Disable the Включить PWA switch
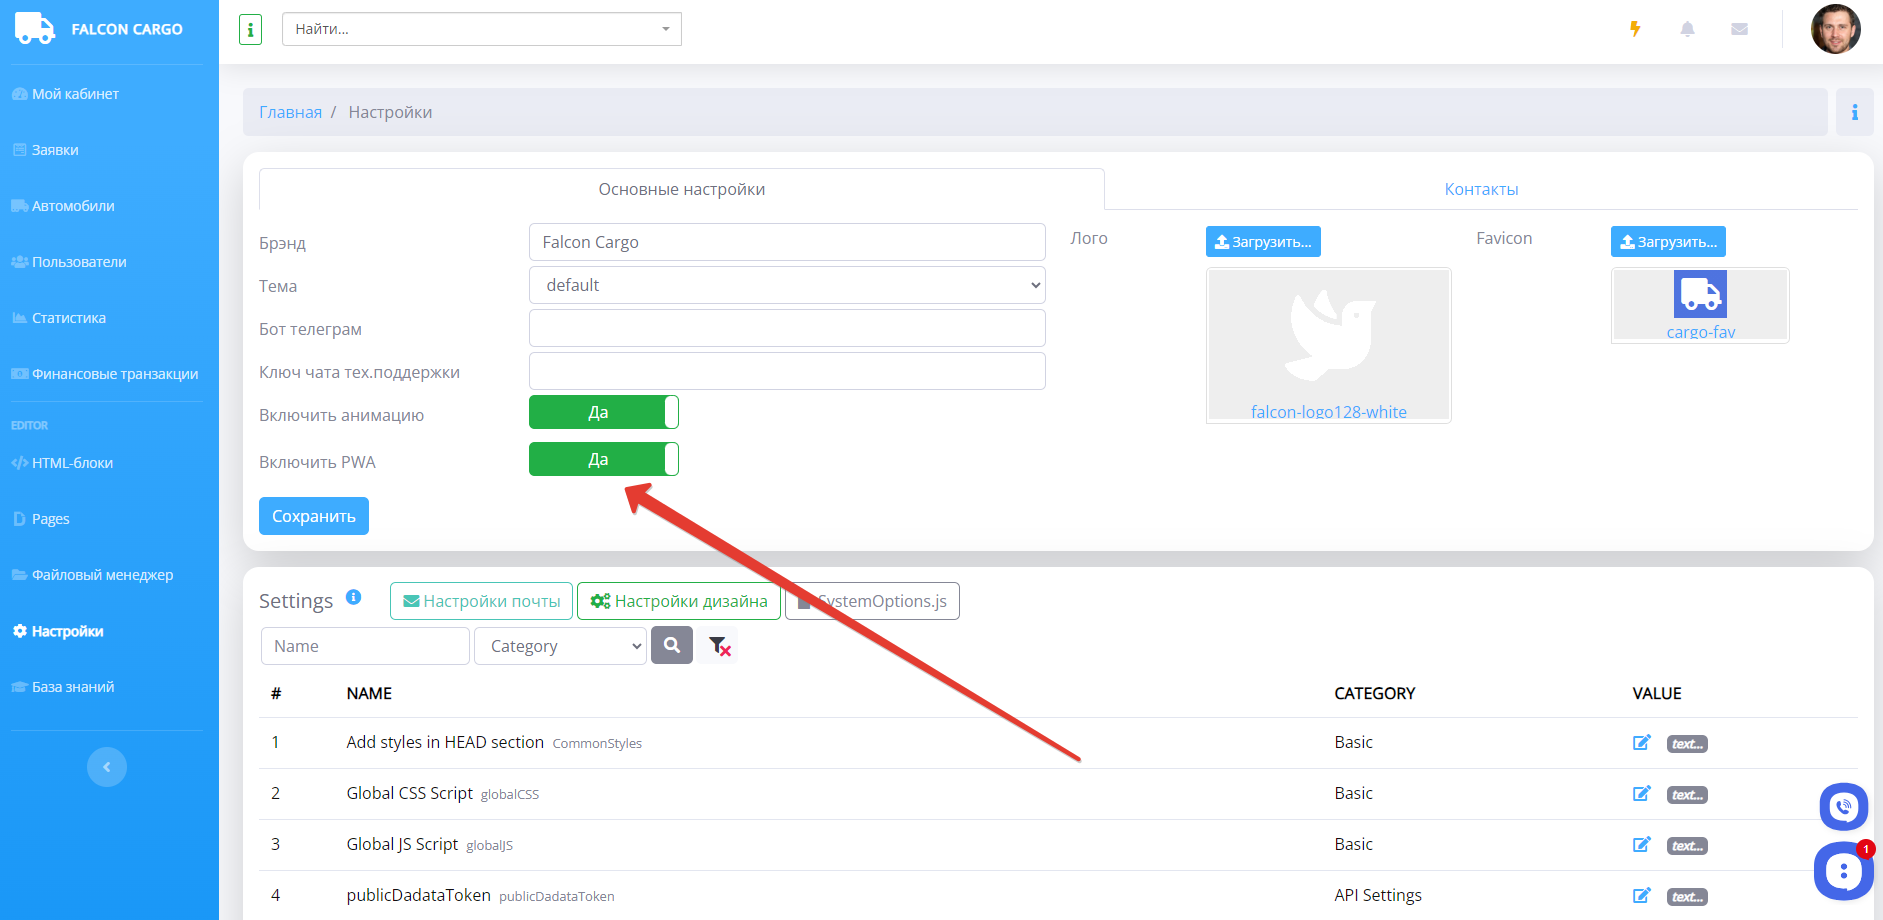Screen dimensions: 1883x920 coord(603,459)
